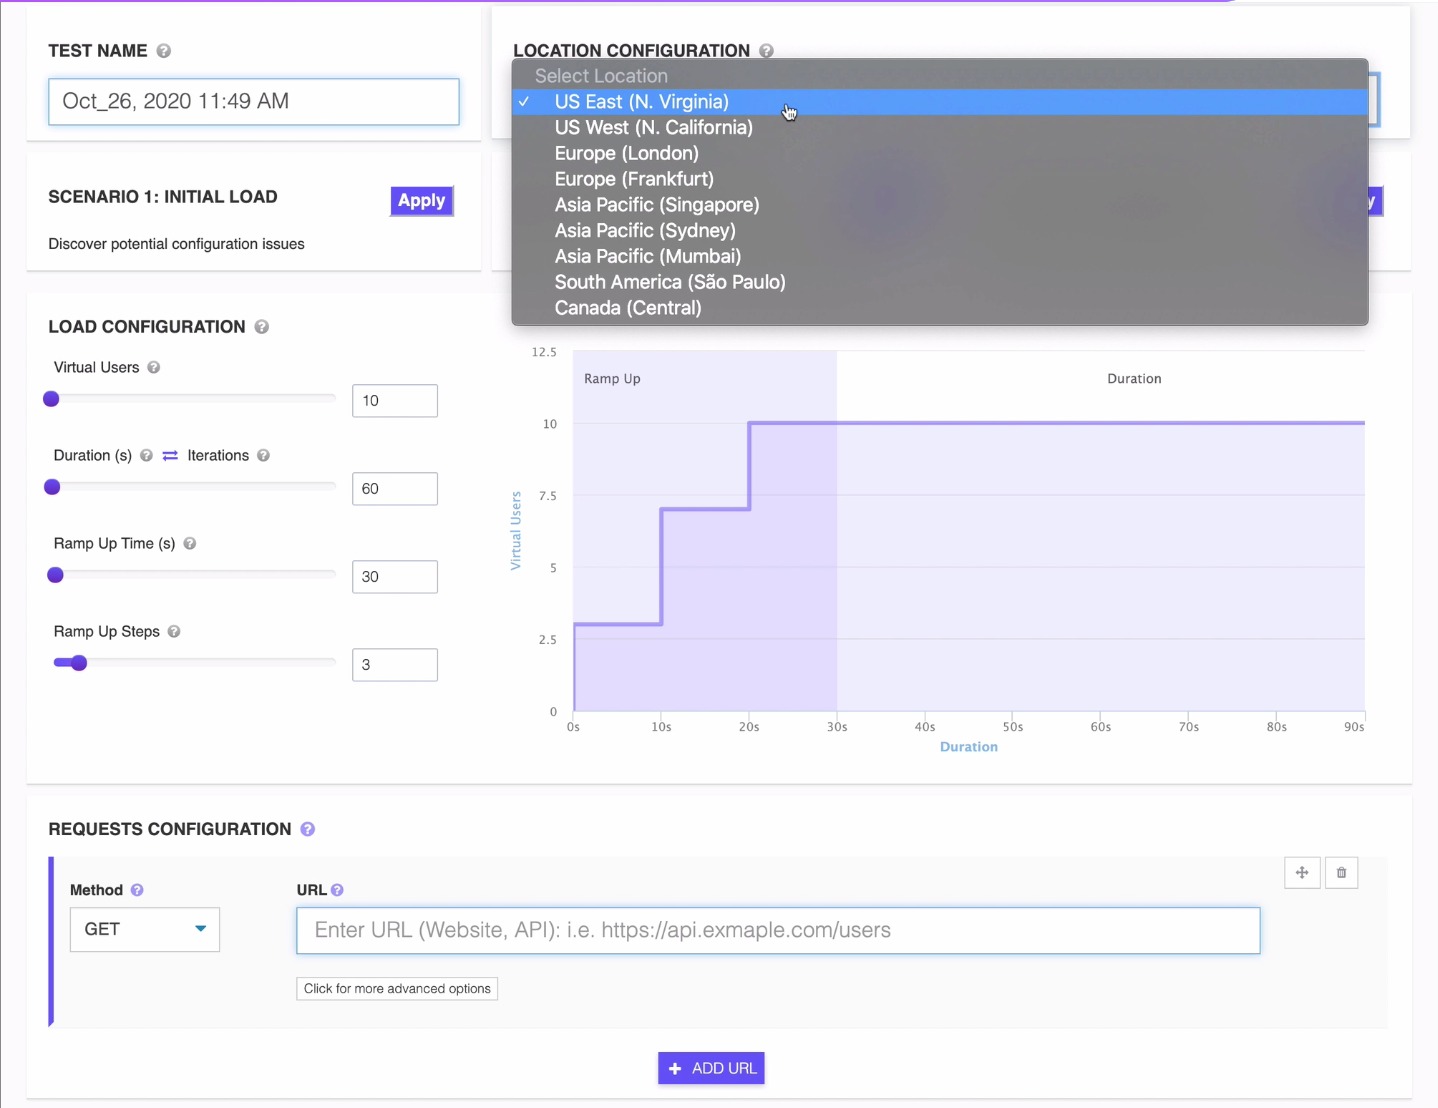Click the URL input field
The width and height of the screenshot is (1438, 1108).
coord(777,931)
